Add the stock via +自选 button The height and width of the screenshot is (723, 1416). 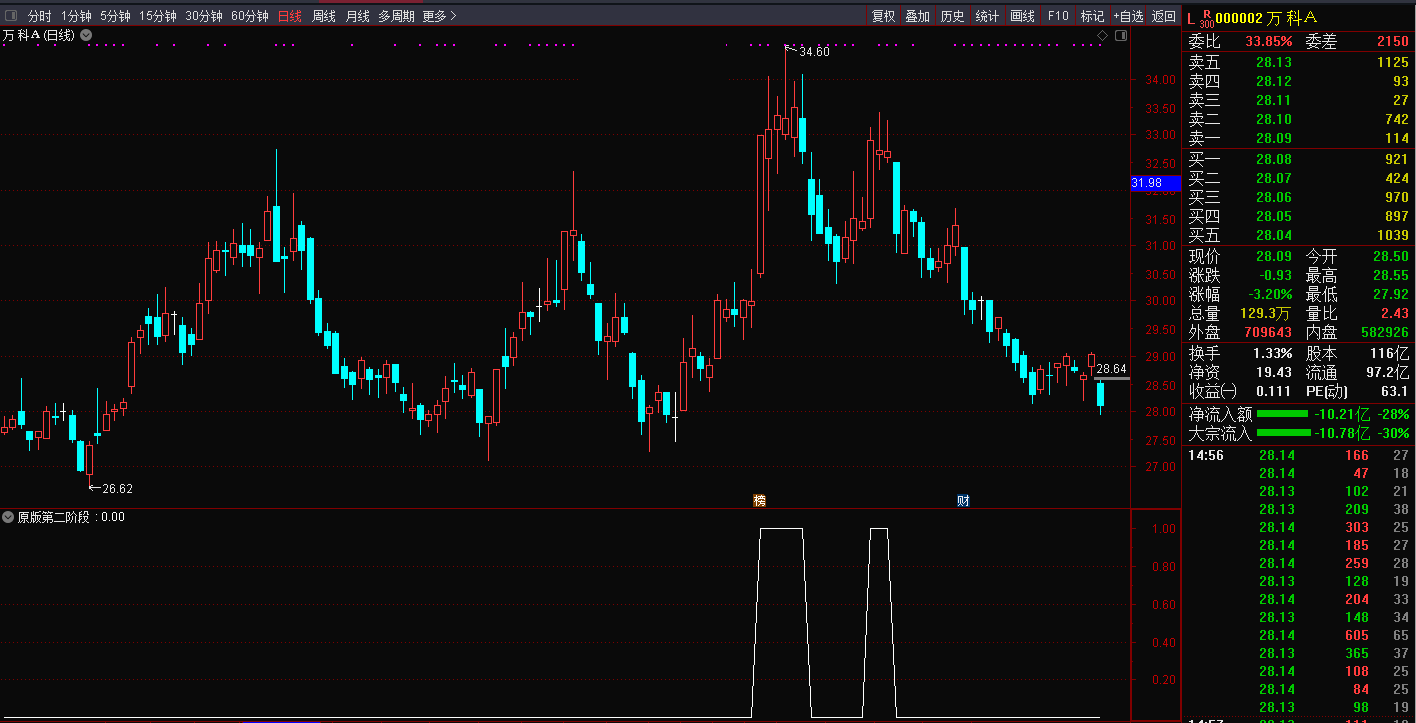click(1128, 16)
